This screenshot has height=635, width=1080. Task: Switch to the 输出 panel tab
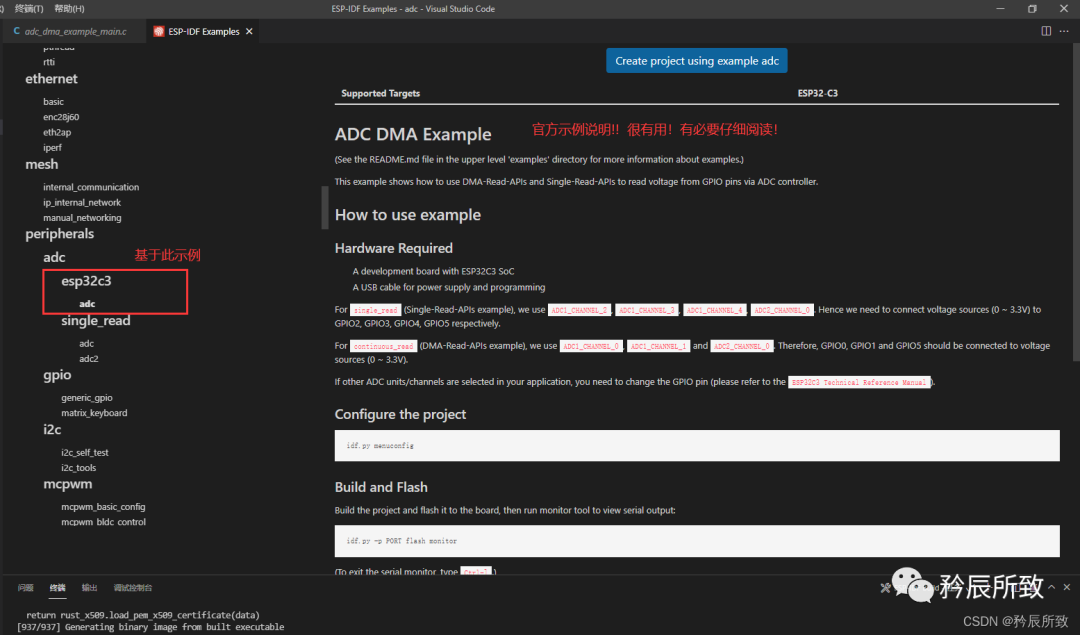click(x=89, y=588)
